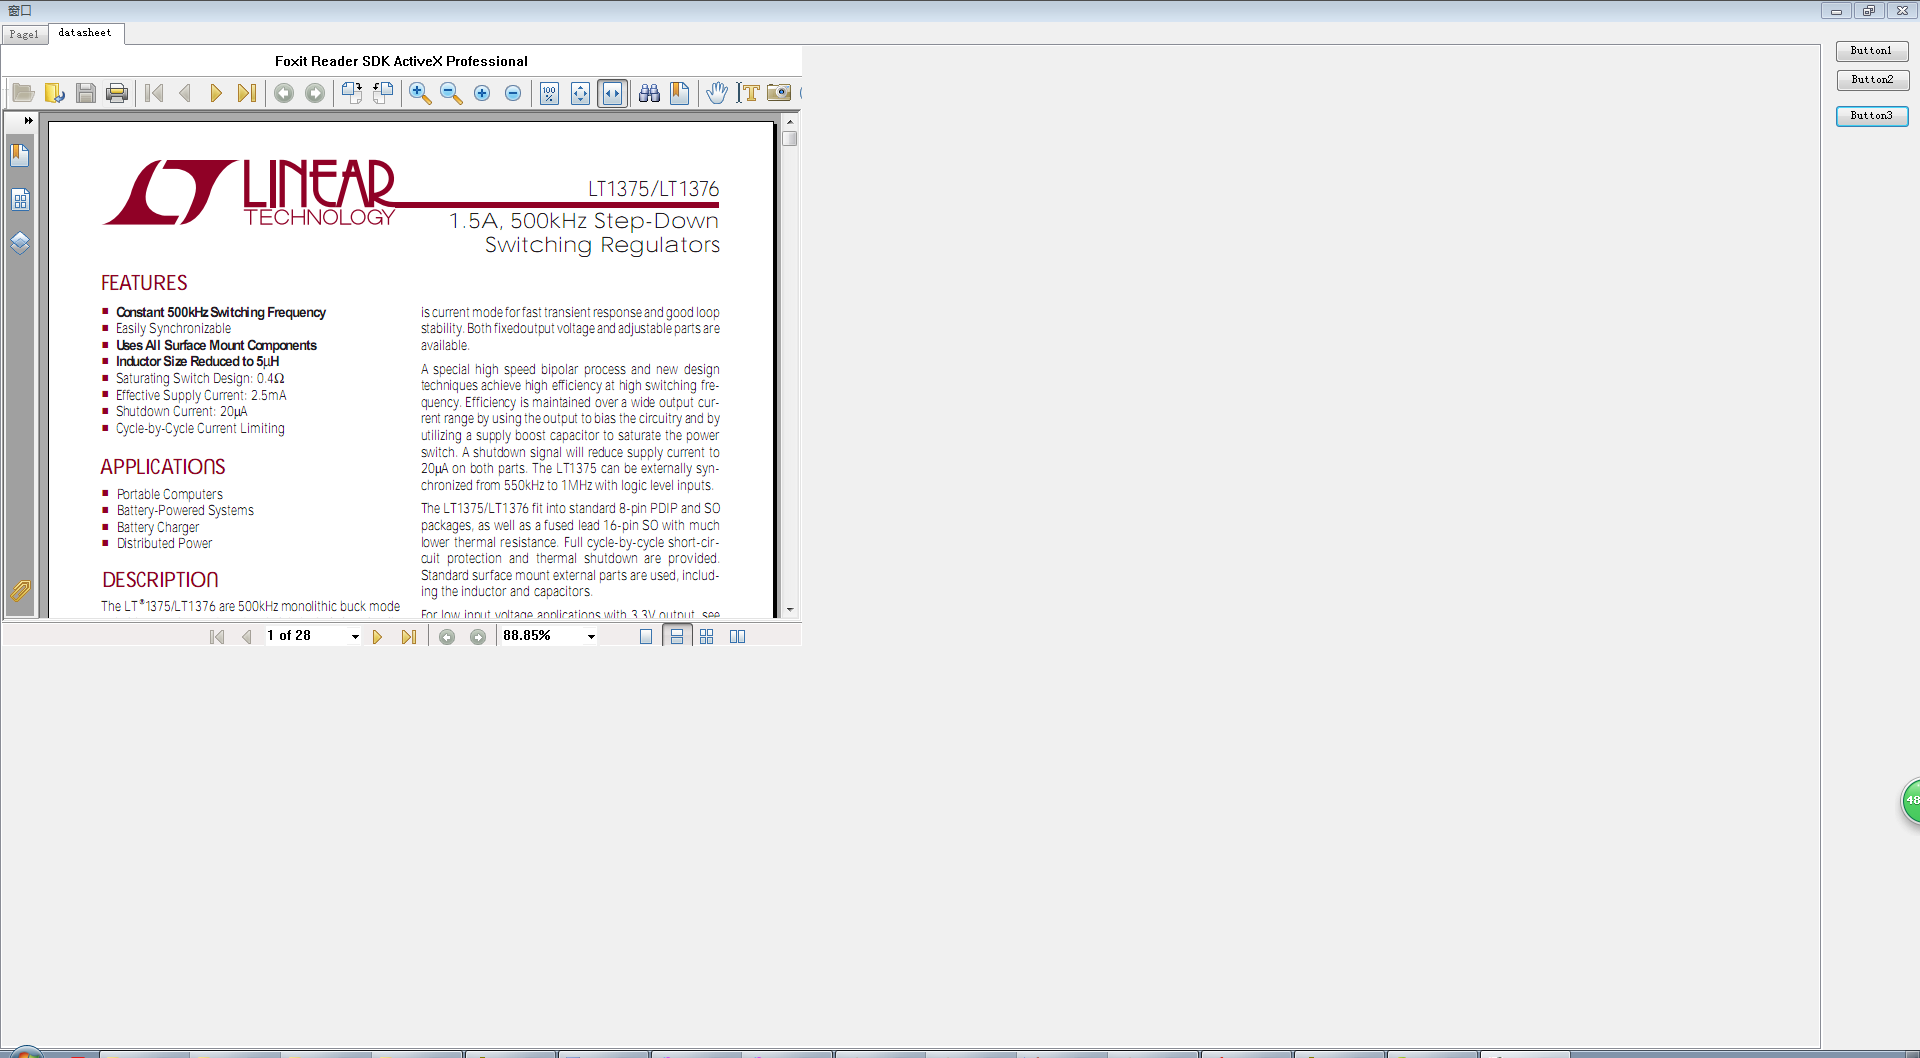This screenshot has width=1920, height=1058.
Task: Go to previous view in bottom bar
Action: pos(447,636)
